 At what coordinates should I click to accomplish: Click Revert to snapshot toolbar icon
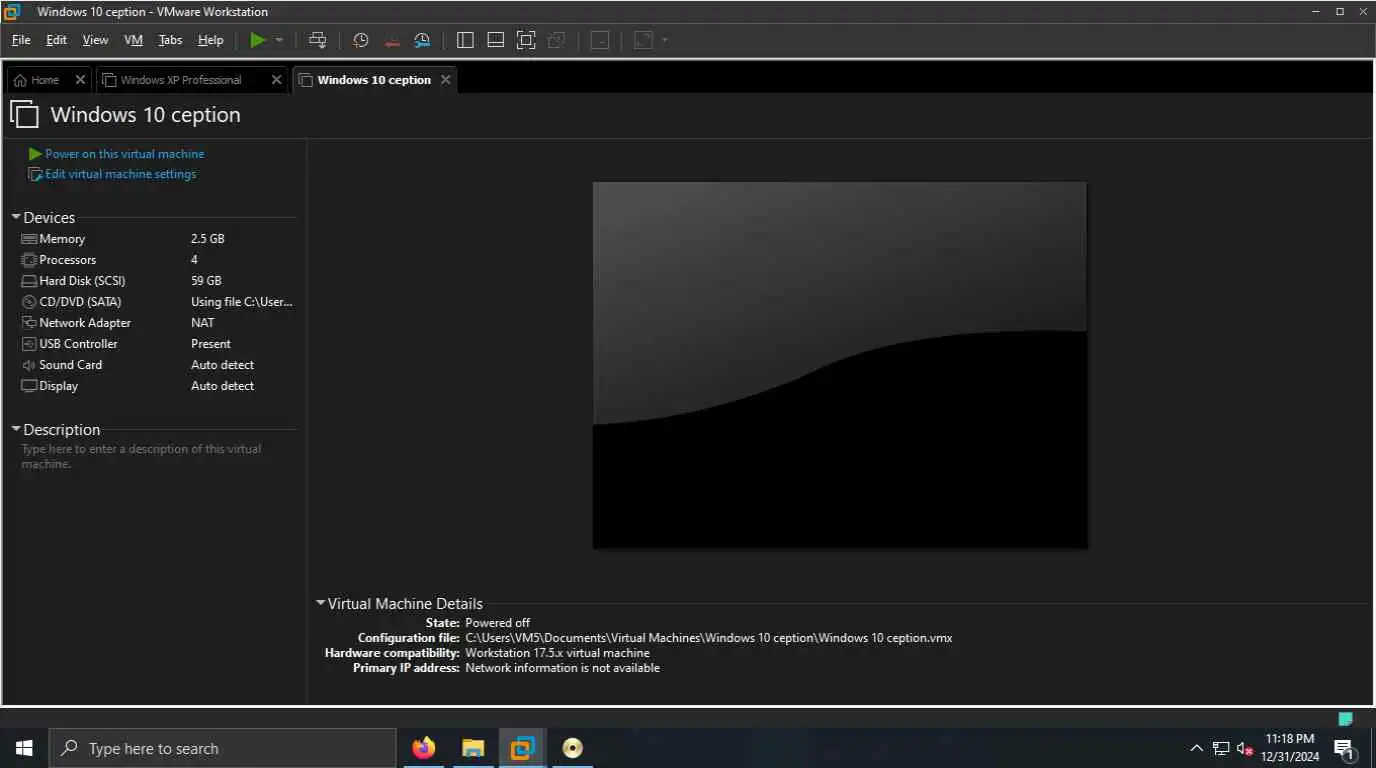click(392, 40)
